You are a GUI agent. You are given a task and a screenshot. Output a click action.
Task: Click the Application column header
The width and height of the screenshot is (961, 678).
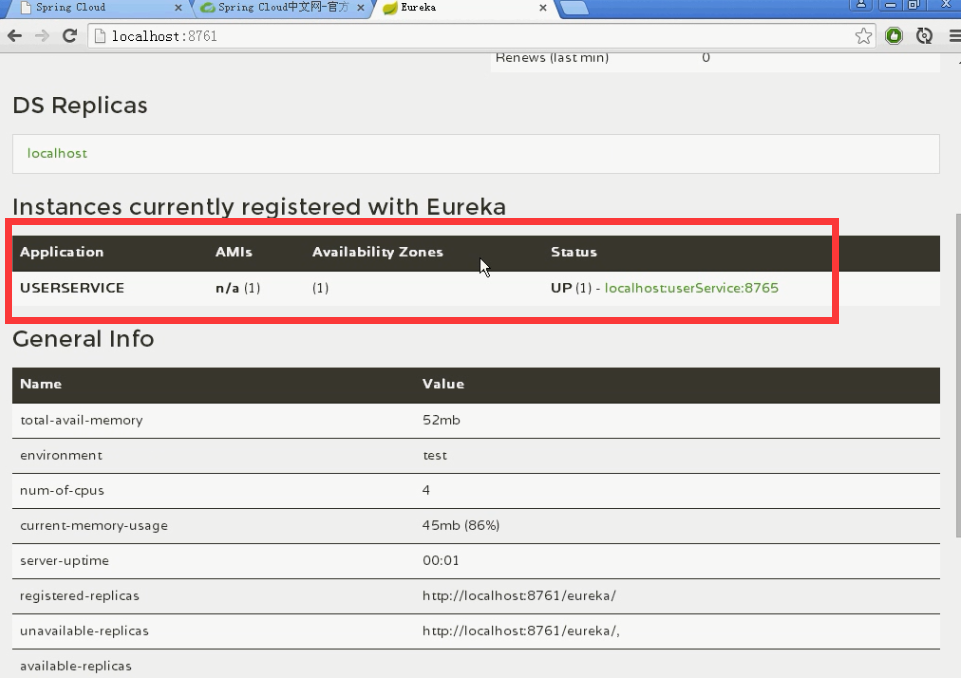click(x=61, y=252)
